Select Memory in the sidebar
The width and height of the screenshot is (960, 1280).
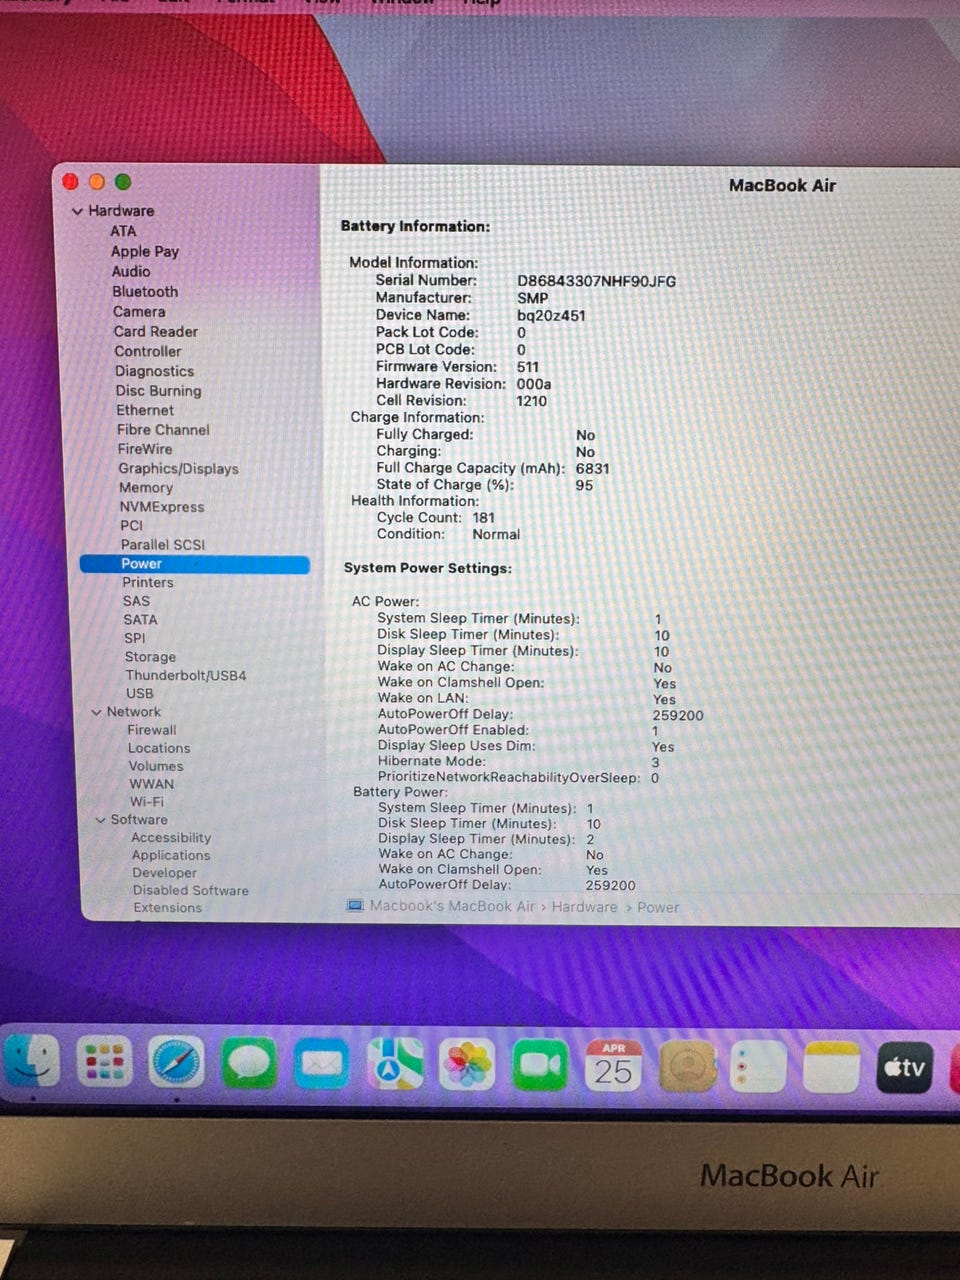point(146,487)
